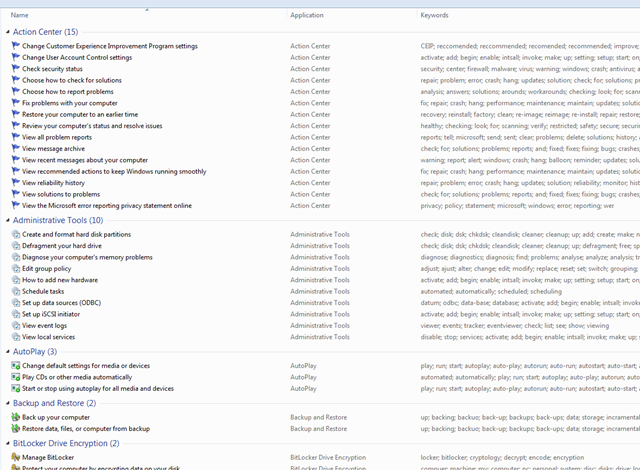Click gear icon beside View local services

click(x=16, y=337)
